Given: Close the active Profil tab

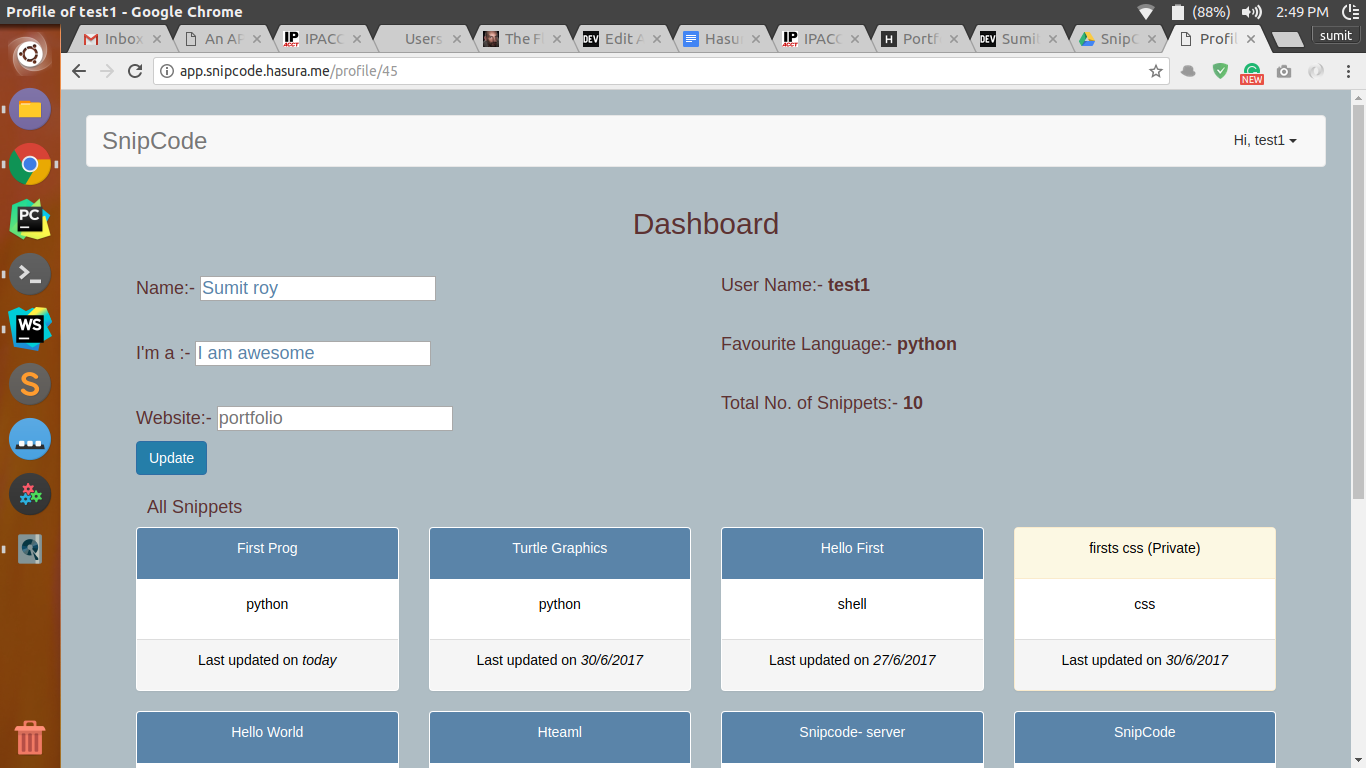Looking at the screenshot, I should [1251, 39].
